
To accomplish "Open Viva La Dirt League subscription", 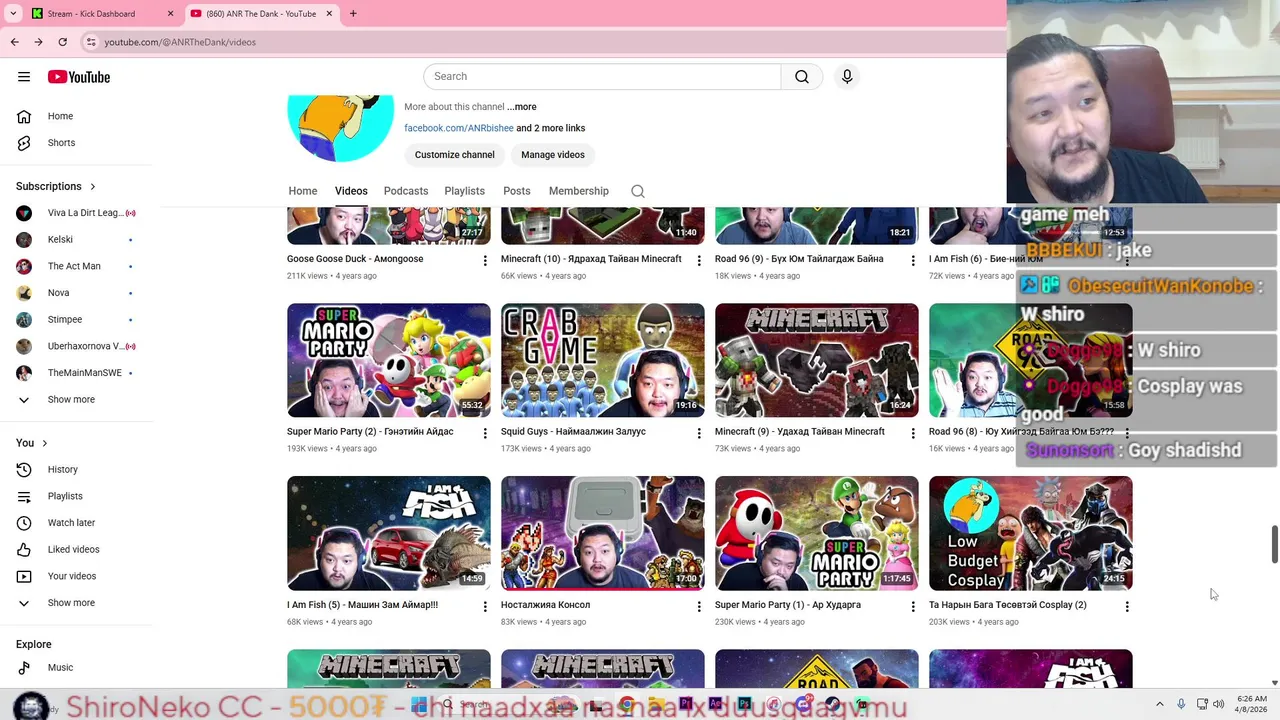I will click(x=78, y=213).
